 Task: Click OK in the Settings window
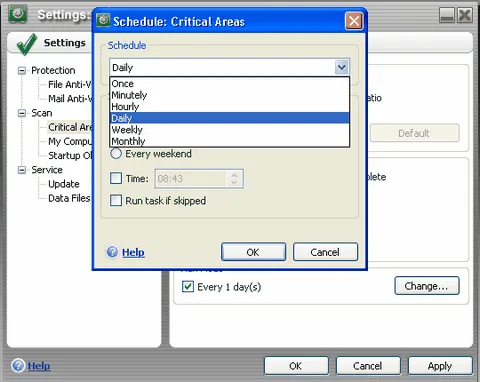tap(296, 366)
